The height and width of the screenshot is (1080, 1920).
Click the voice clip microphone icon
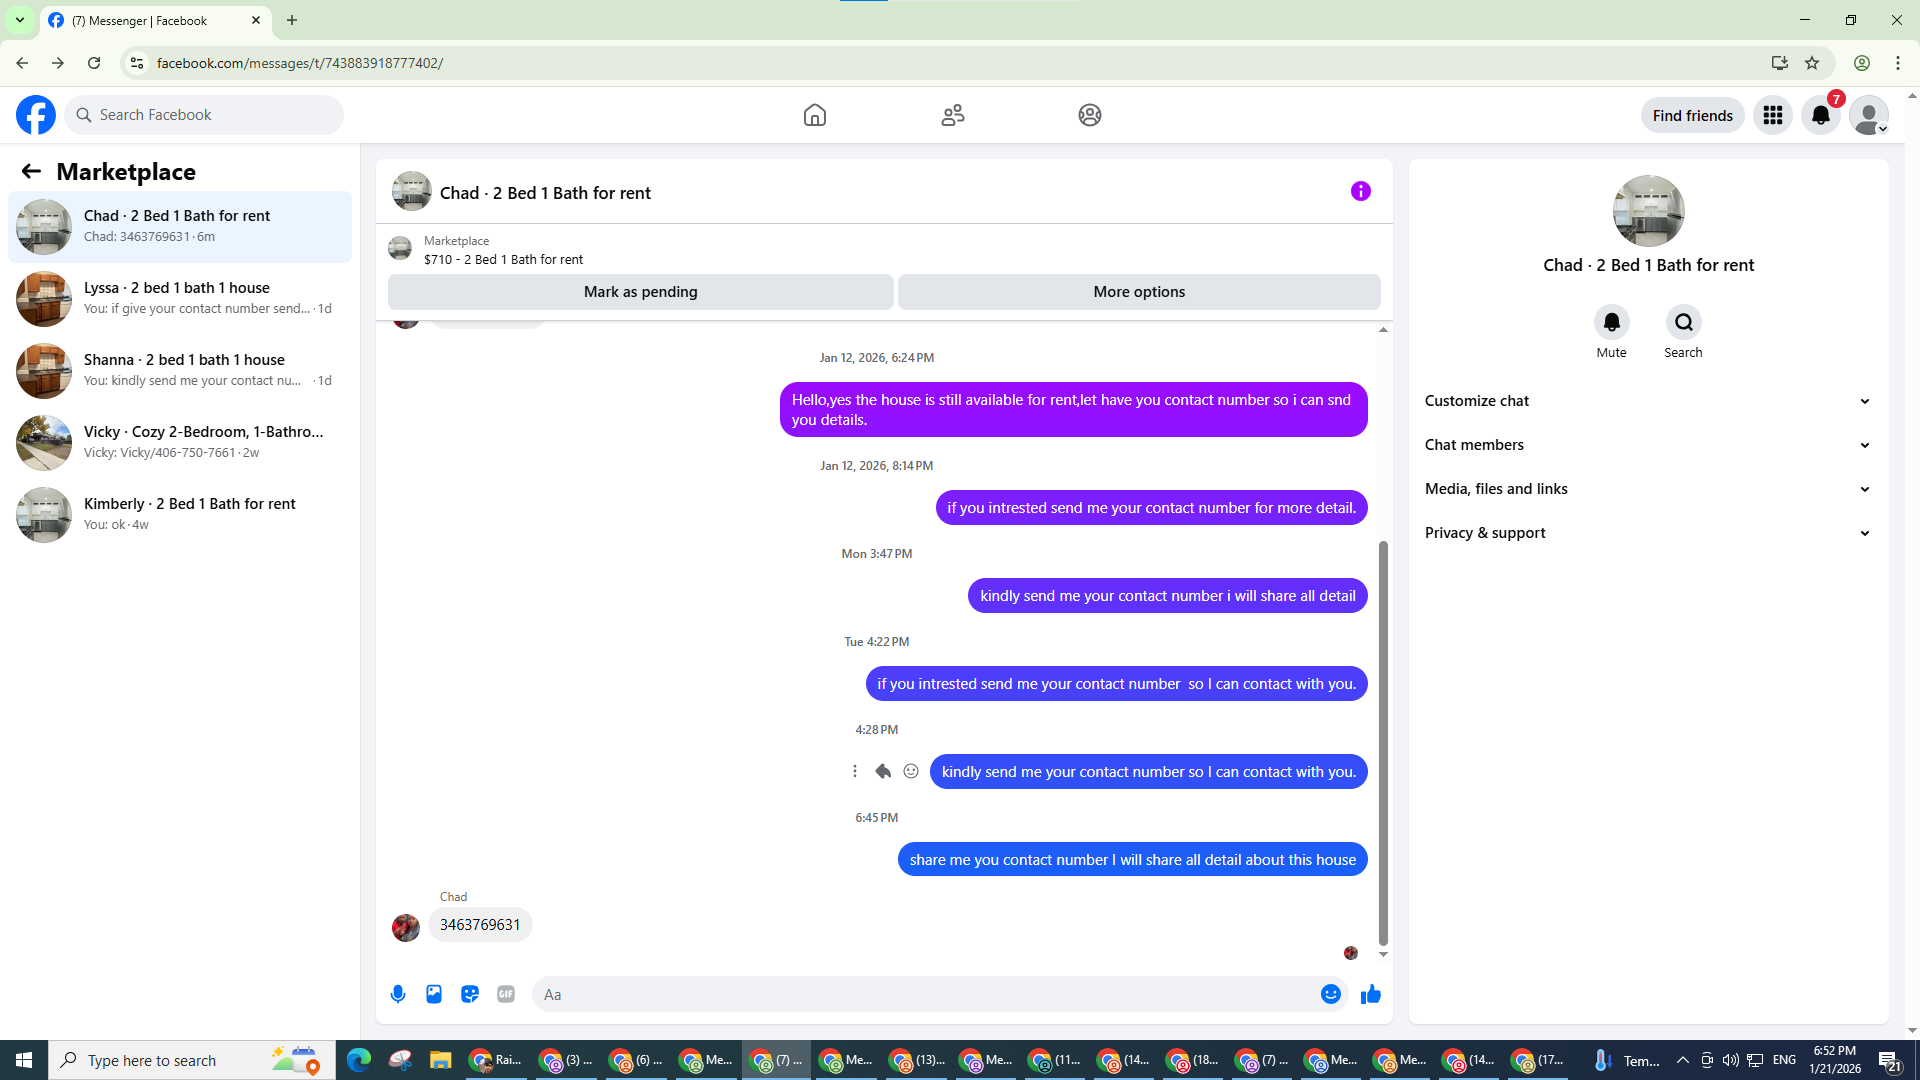[398, 994]
